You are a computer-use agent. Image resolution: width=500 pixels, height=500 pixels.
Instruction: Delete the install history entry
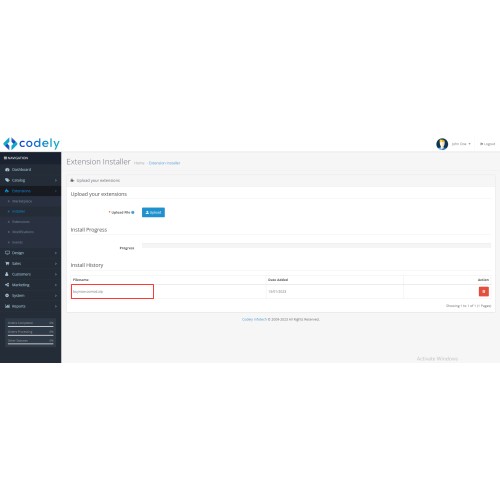tap(484, 292)
